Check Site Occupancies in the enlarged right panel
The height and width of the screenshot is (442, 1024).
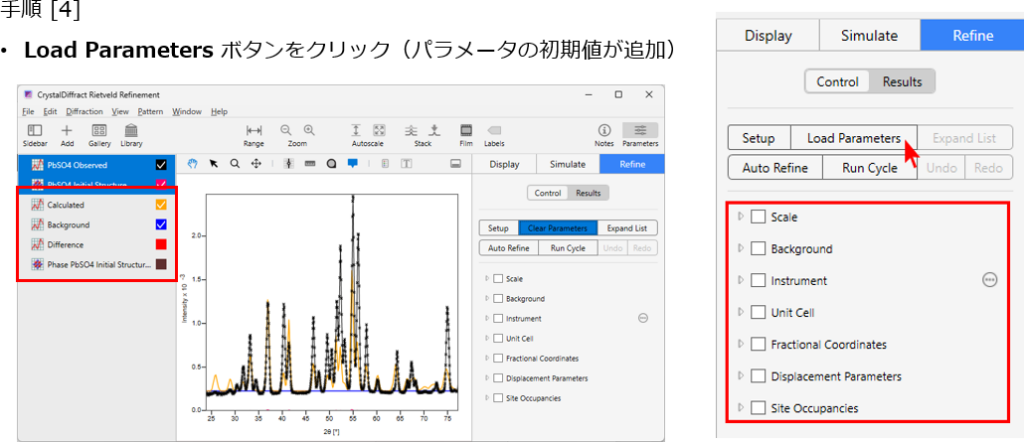pos(759,408)
